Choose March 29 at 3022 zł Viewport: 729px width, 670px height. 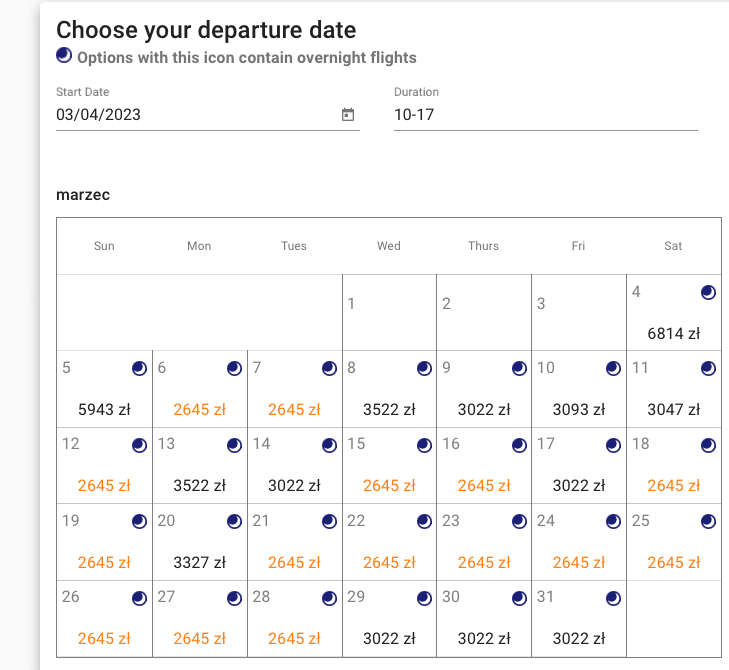(x=390, y=619)
